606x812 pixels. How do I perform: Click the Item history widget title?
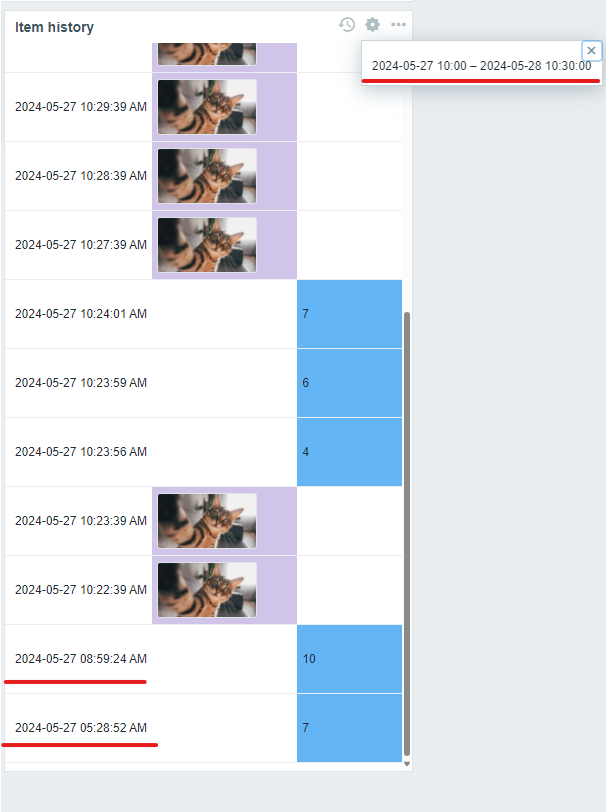pos(54,27)
